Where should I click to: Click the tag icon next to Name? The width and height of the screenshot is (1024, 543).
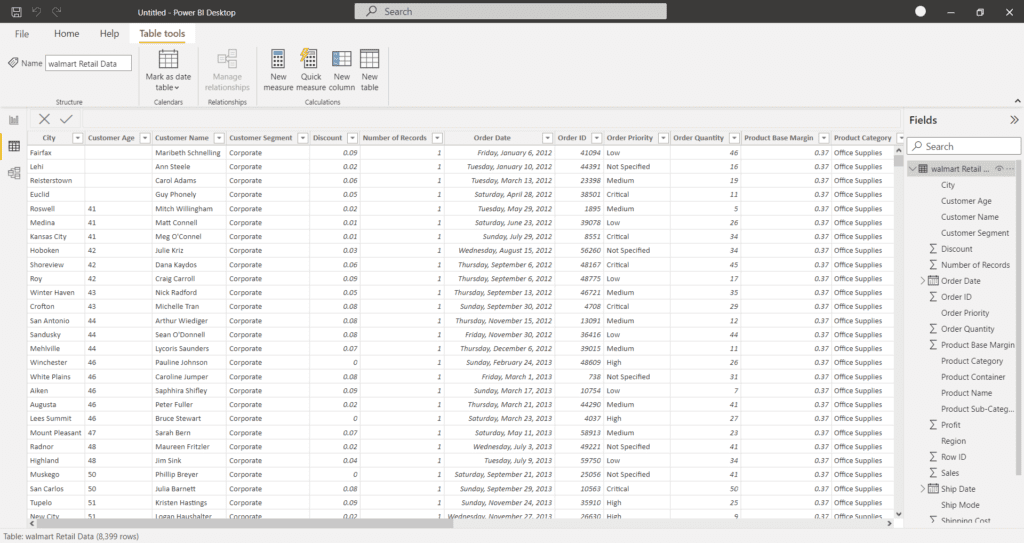pyautogui.click(x=13, y=63)
